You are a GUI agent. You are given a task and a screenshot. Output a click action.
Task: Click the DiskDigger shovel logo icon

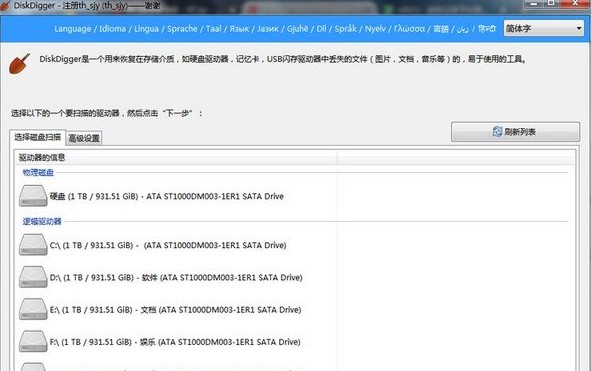coord(19,64)
